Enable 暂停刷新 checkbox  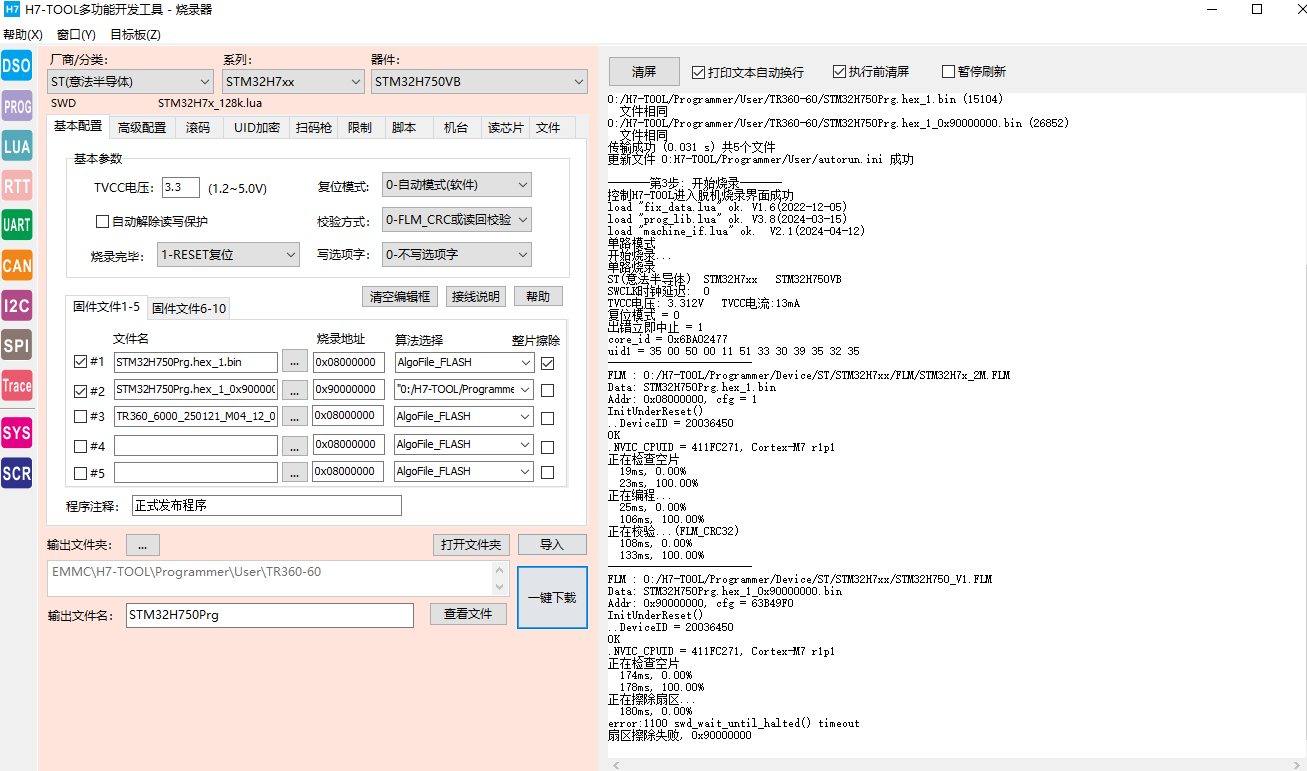(x=948, y=72)
